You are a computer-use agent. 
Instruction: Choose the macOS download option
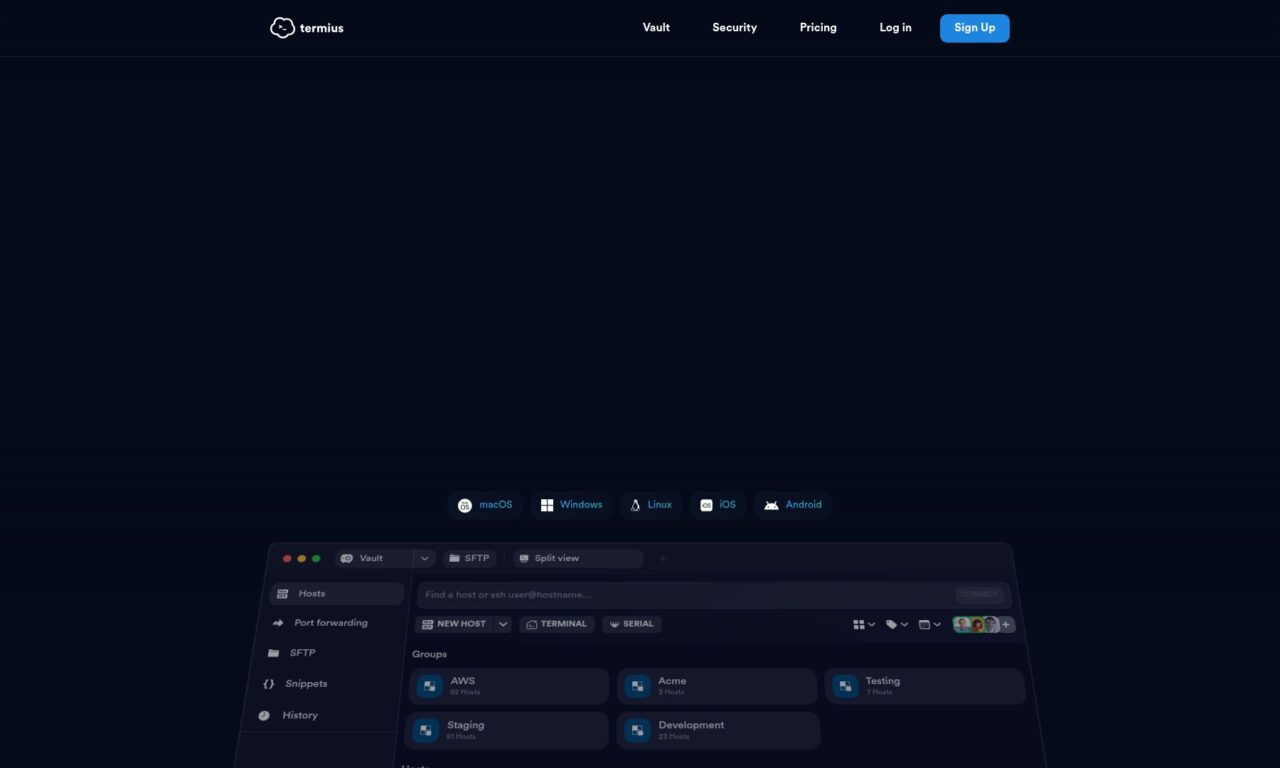tap(485, 505)
